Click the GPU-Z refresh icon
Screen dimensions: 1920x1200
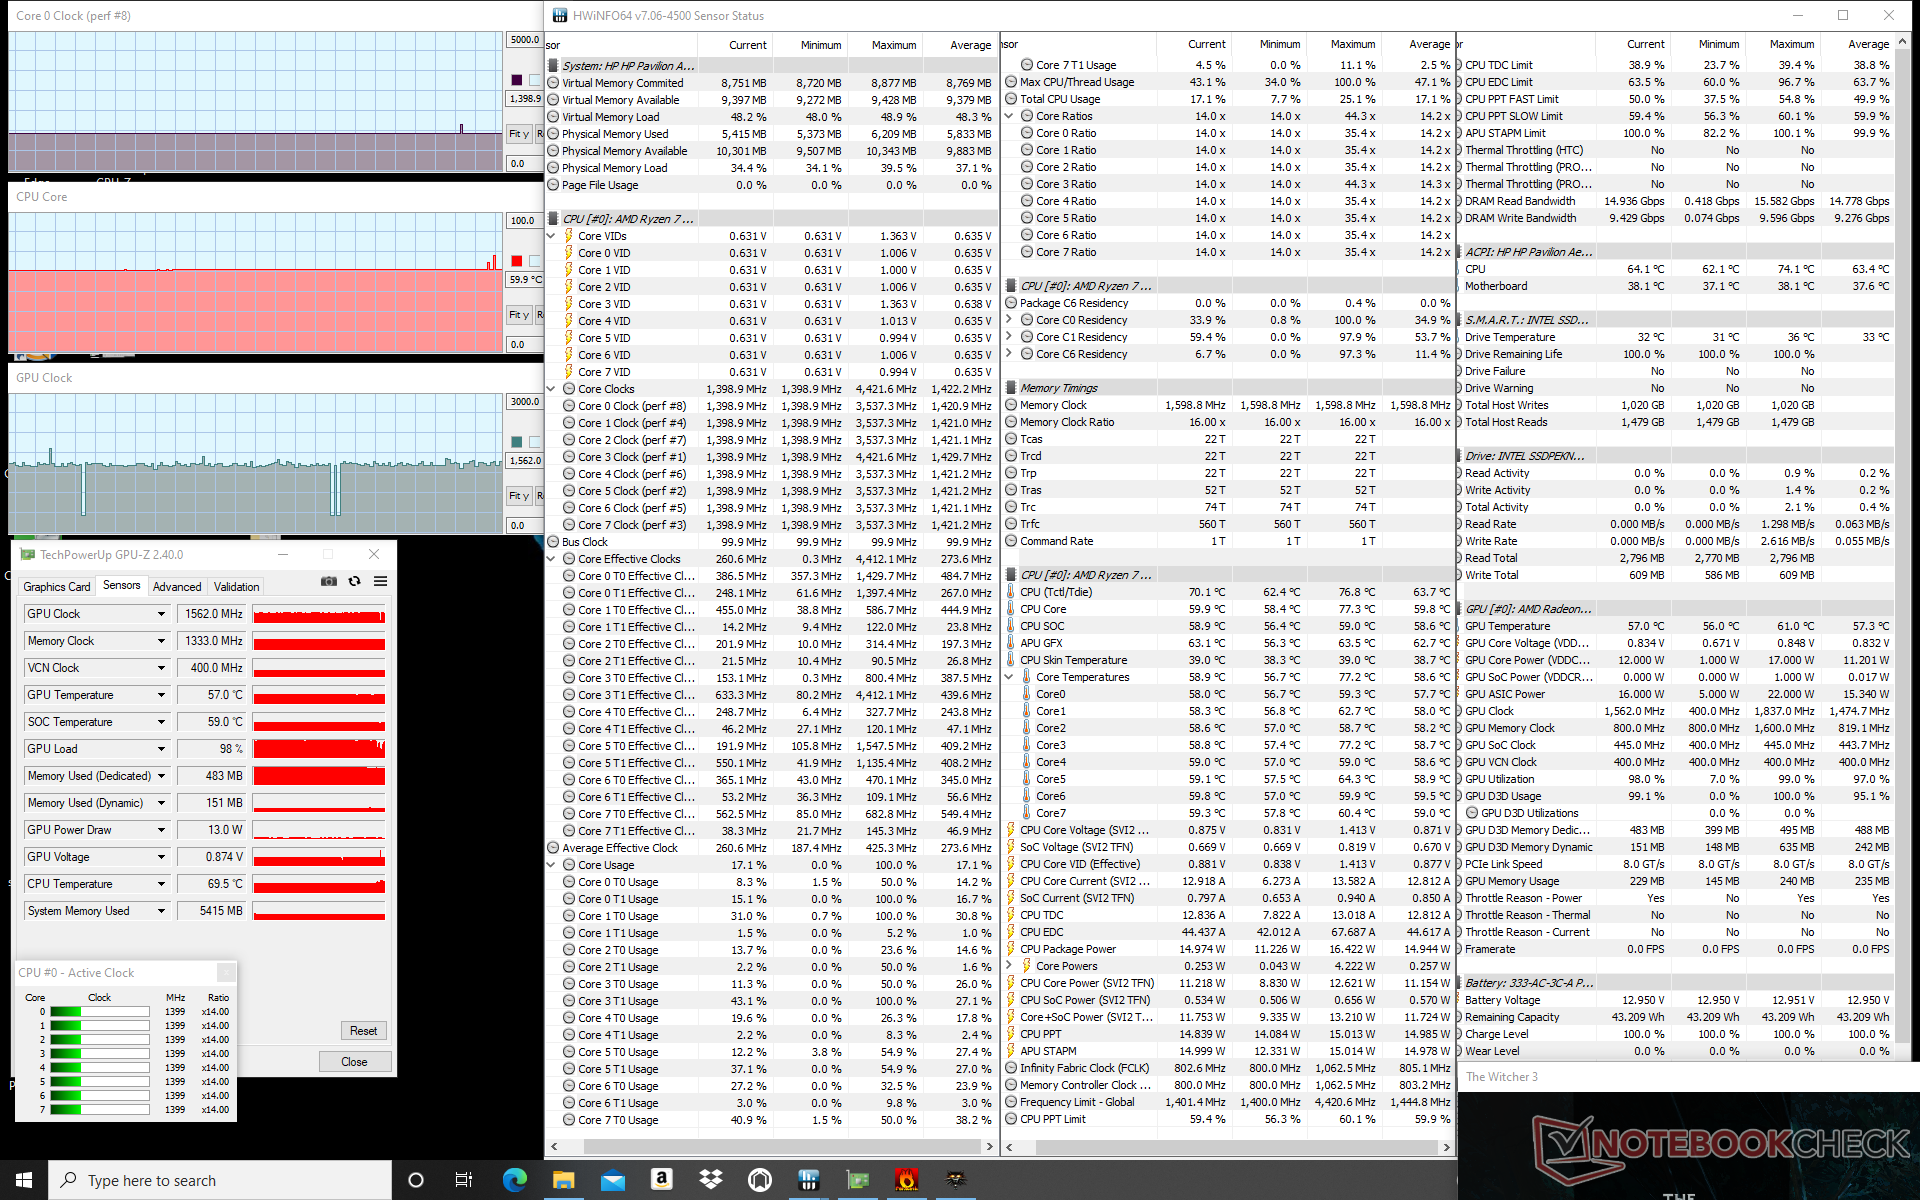coord(354,581)
